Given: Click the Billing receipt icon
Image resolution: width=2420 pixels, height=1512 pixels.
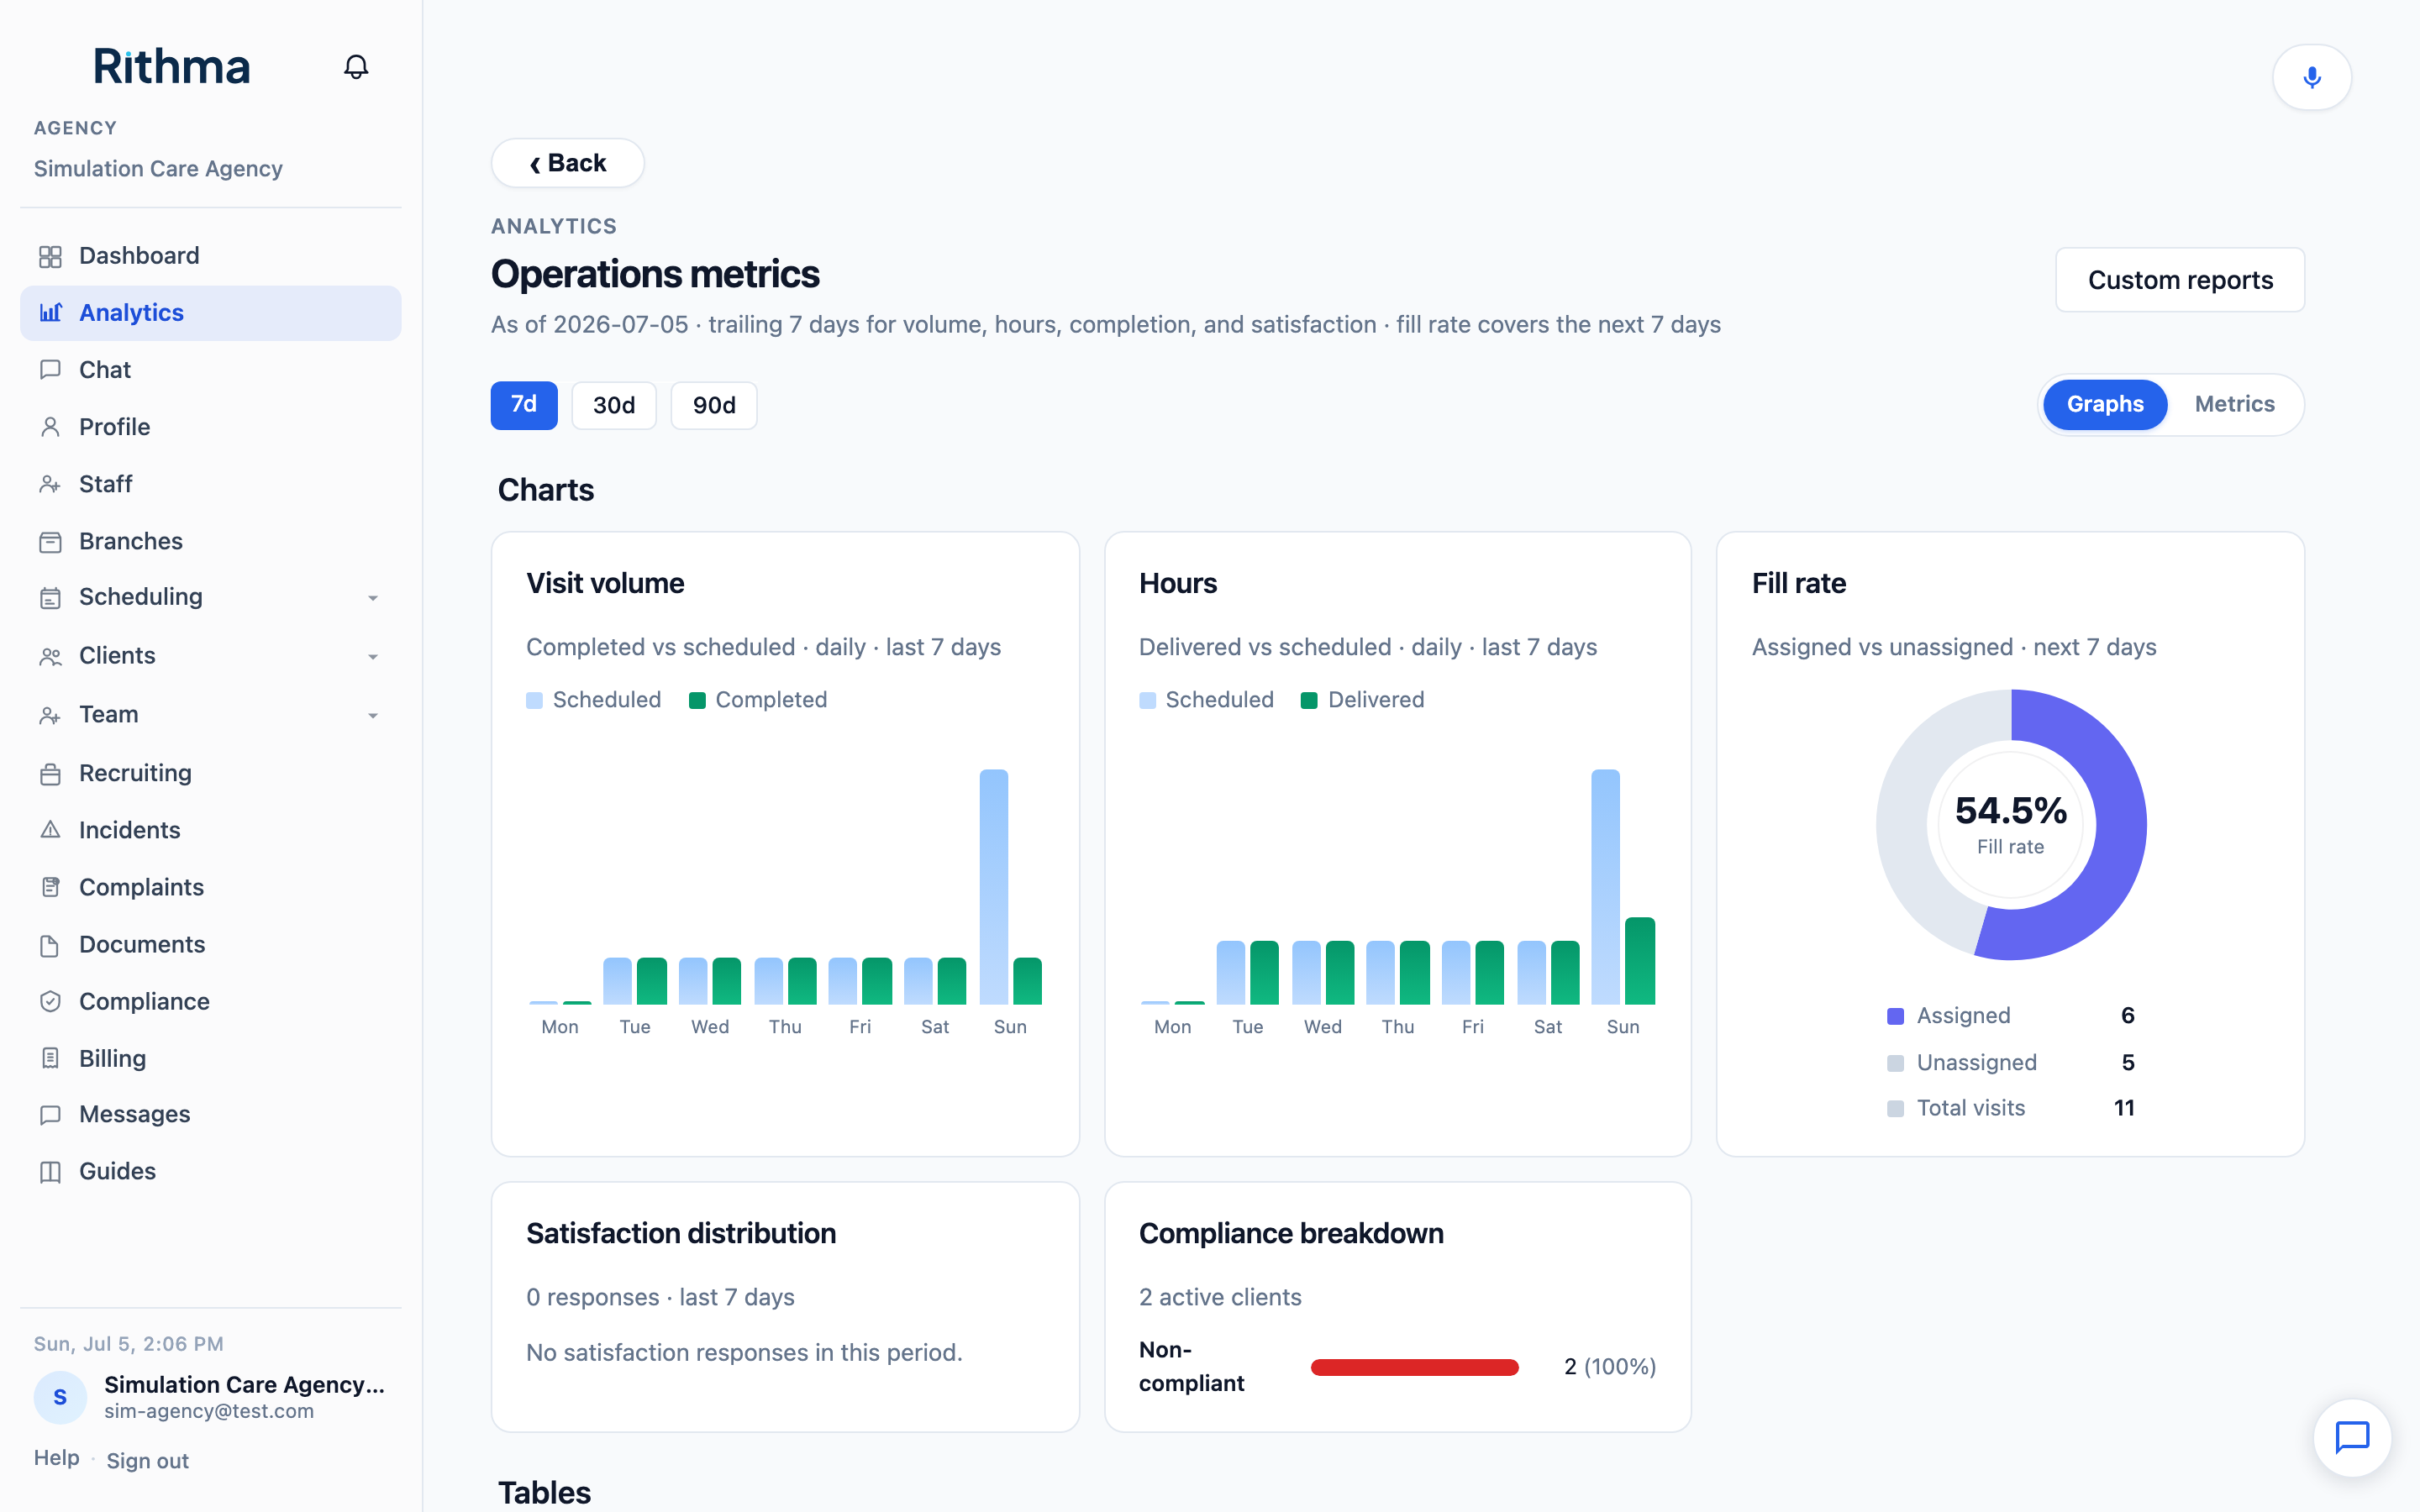Looking at the screenshot, I should pos(50,1058).
